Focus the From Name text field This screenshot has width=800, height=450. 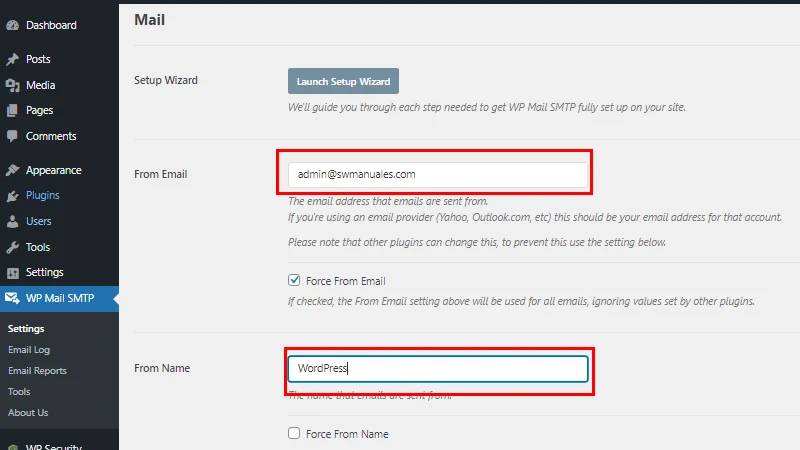tap(437, 368)
